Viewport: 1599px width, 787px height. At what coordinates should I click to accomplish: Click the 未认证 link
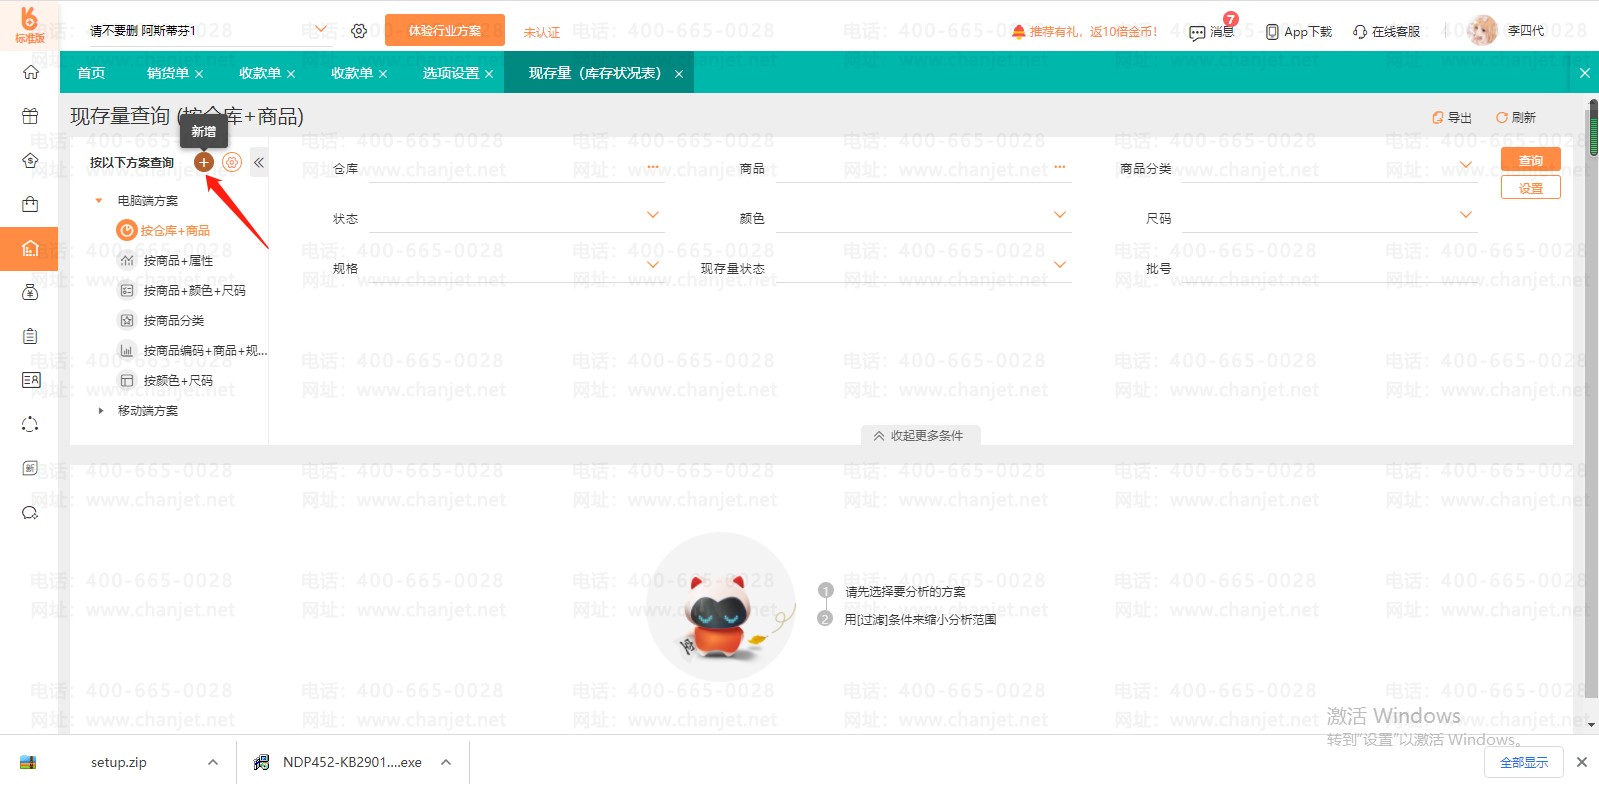coord(542,33)
